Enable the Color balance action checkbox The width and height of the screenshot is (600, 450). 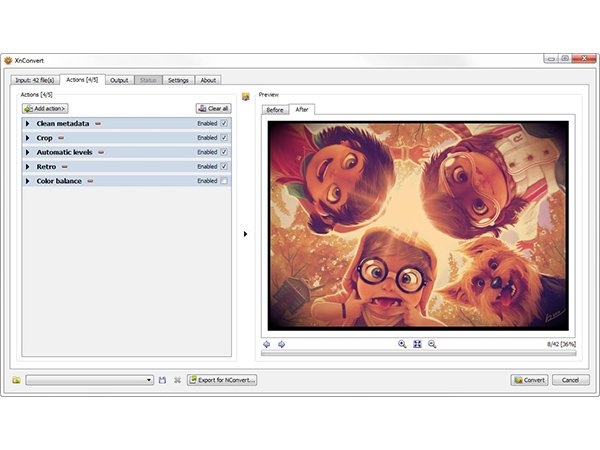pos(224,181)
